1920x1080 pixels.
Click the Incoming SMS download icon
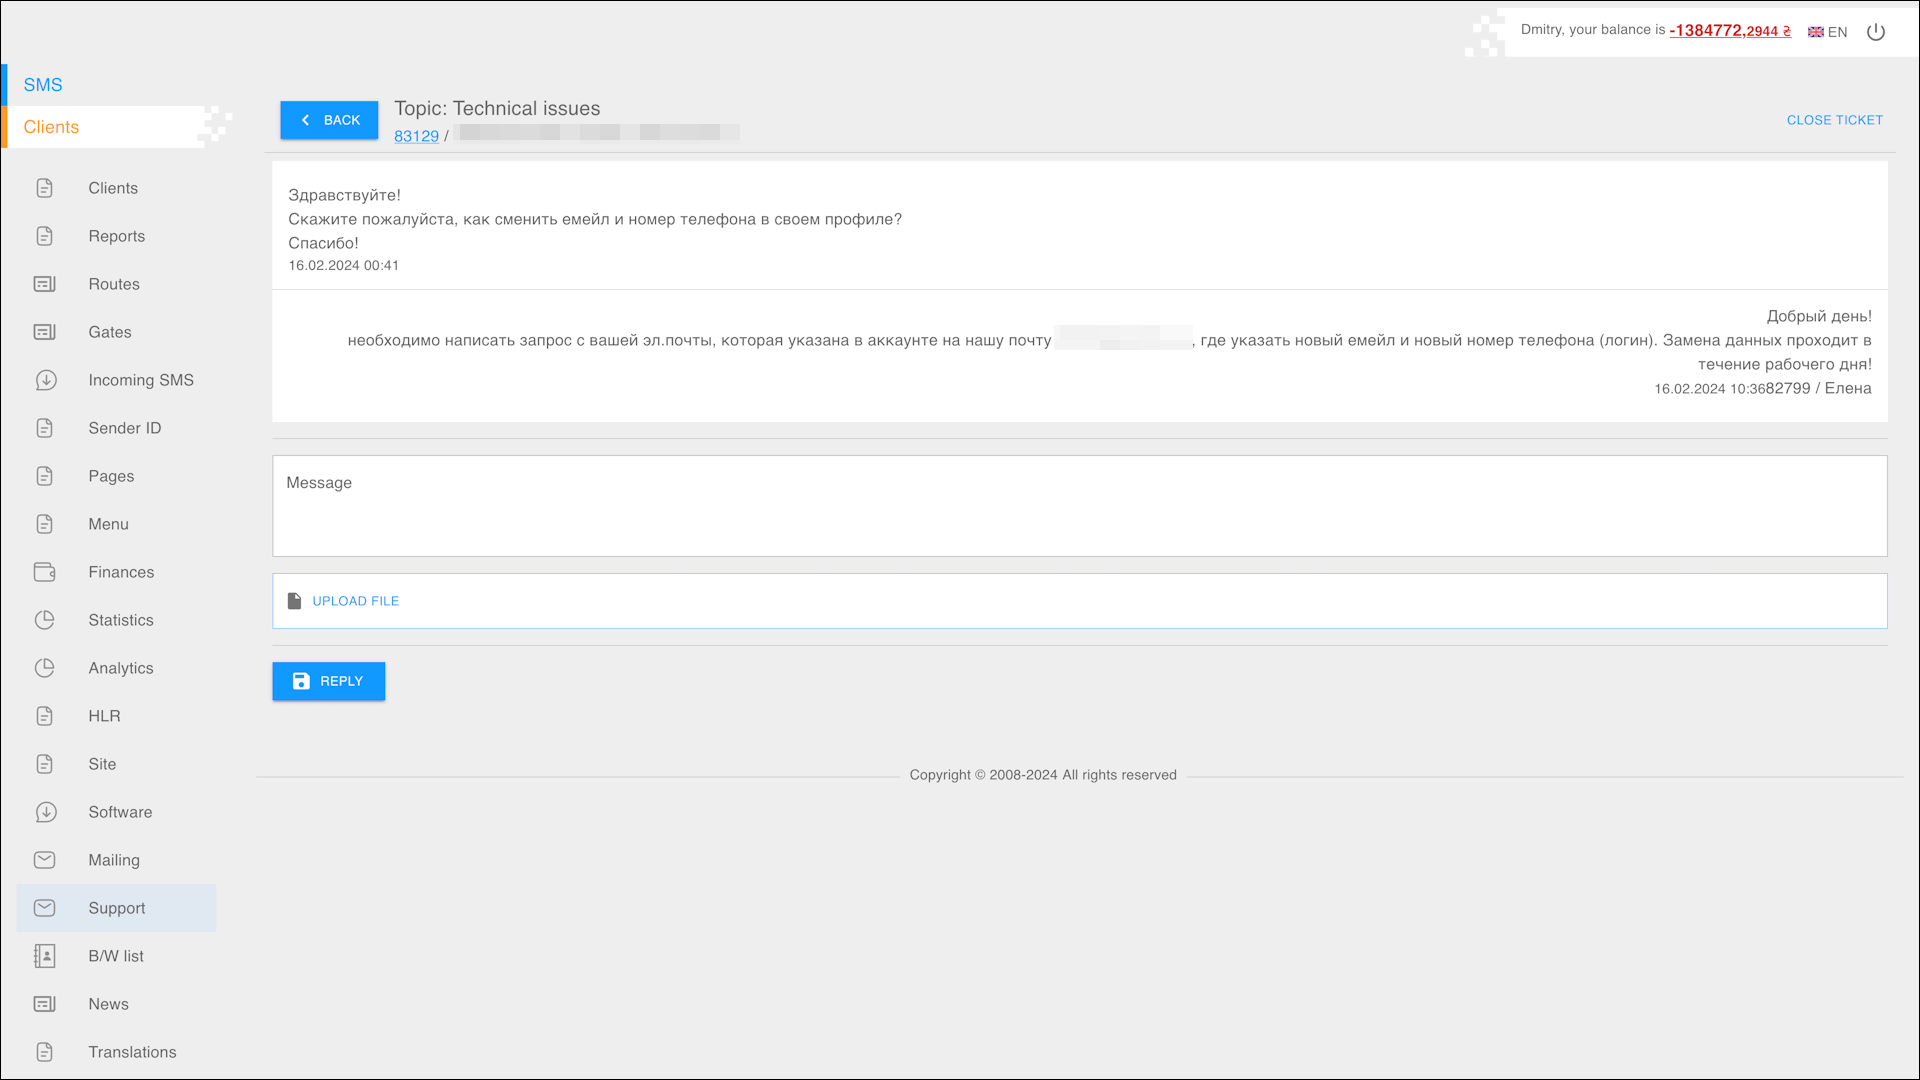45,380
